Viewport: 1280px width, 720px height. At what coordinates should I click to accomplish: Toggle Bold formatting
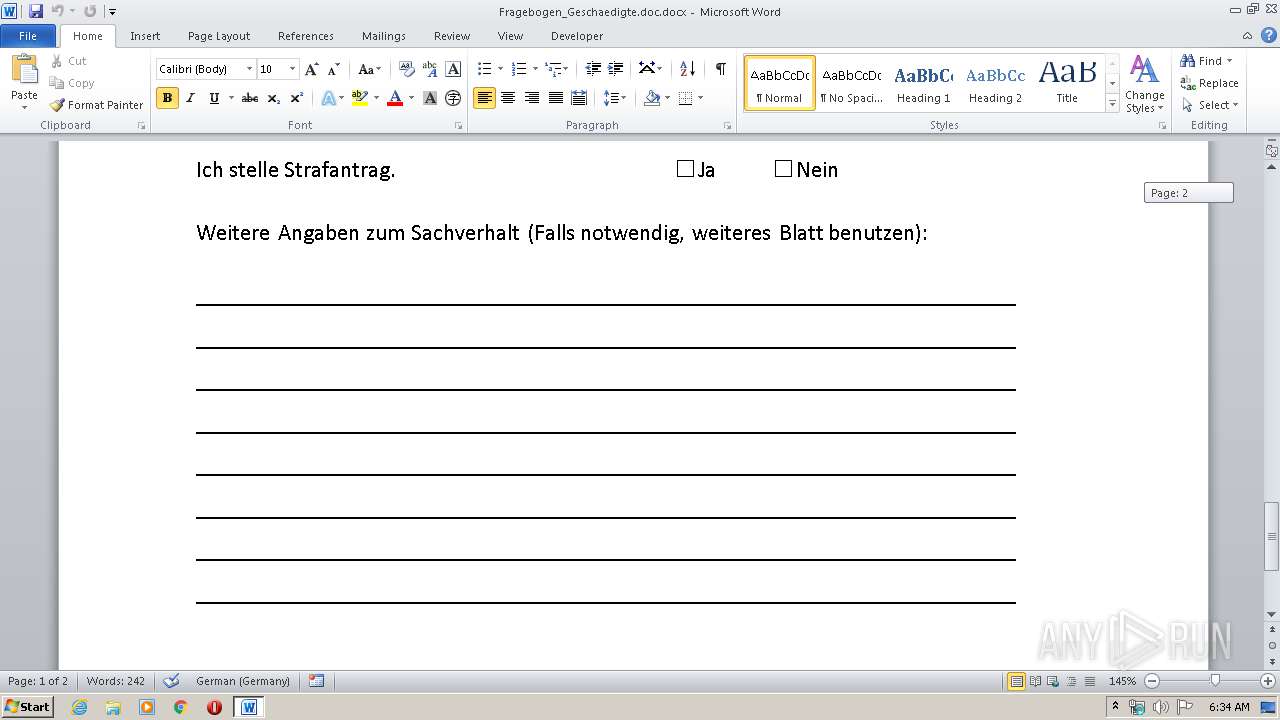click(x=167, y=98)
